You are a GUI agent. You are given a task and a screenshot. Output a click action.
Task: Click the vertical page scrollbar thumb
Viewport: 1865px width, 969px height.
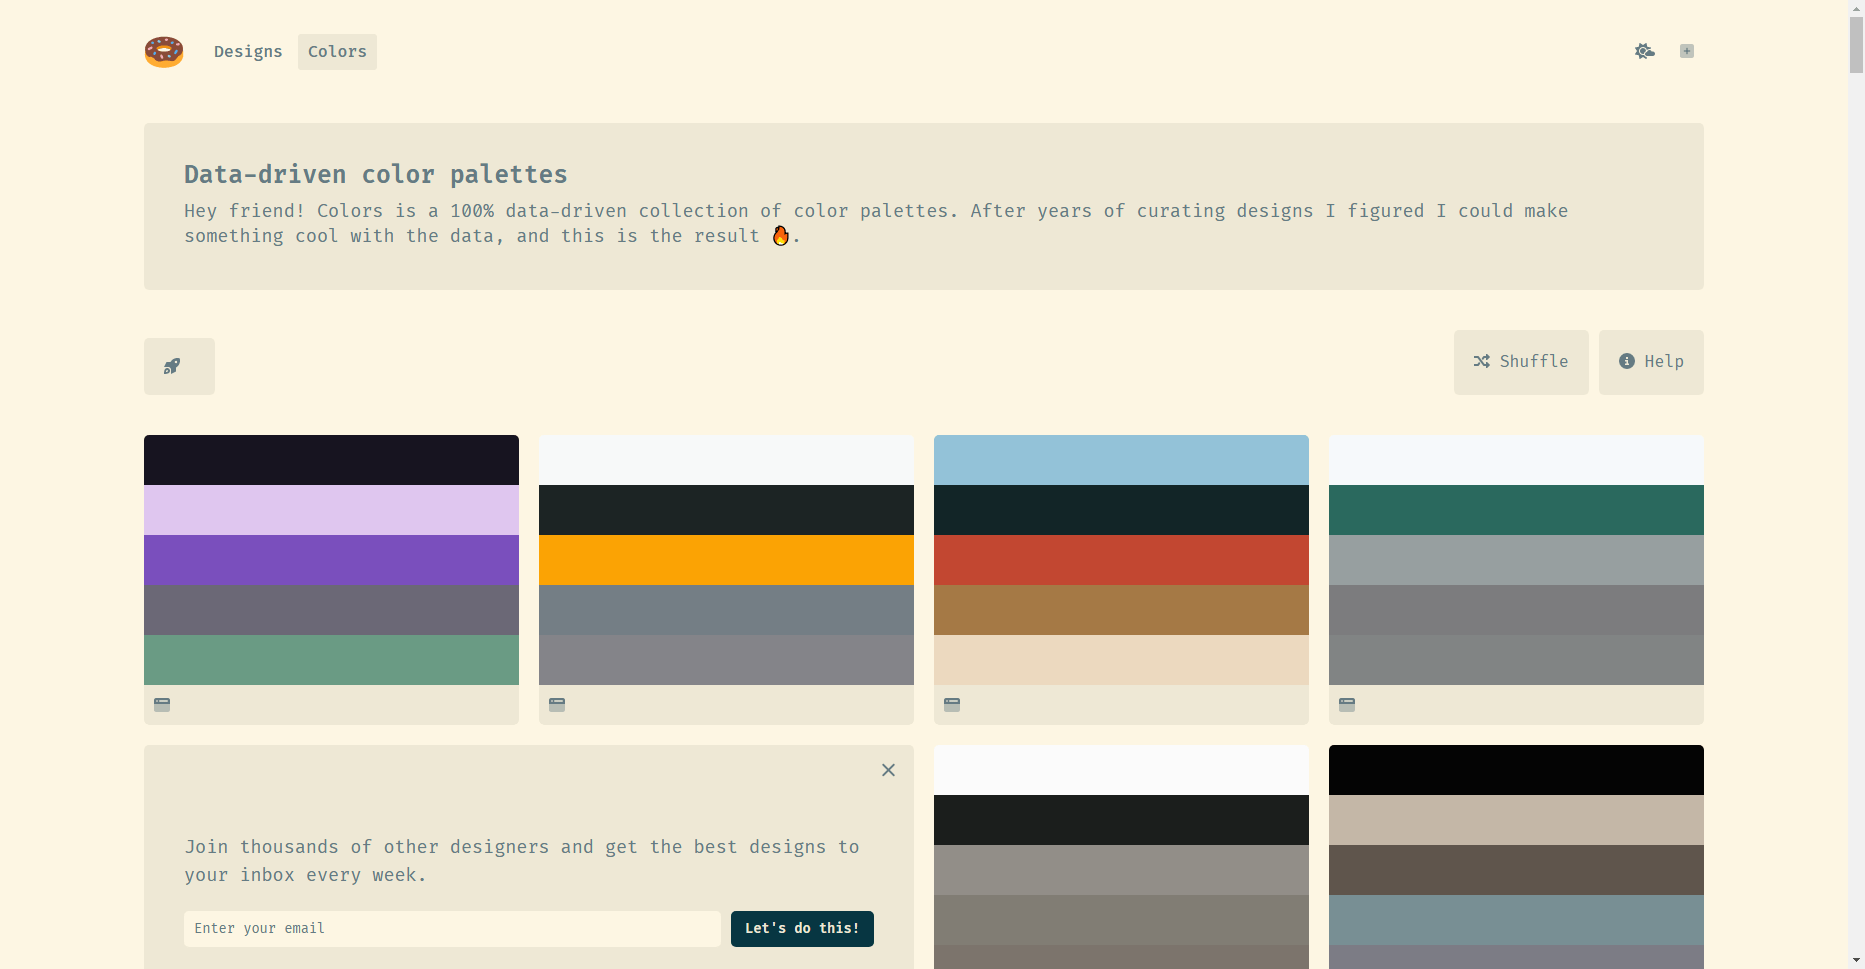click(1856, 44)
